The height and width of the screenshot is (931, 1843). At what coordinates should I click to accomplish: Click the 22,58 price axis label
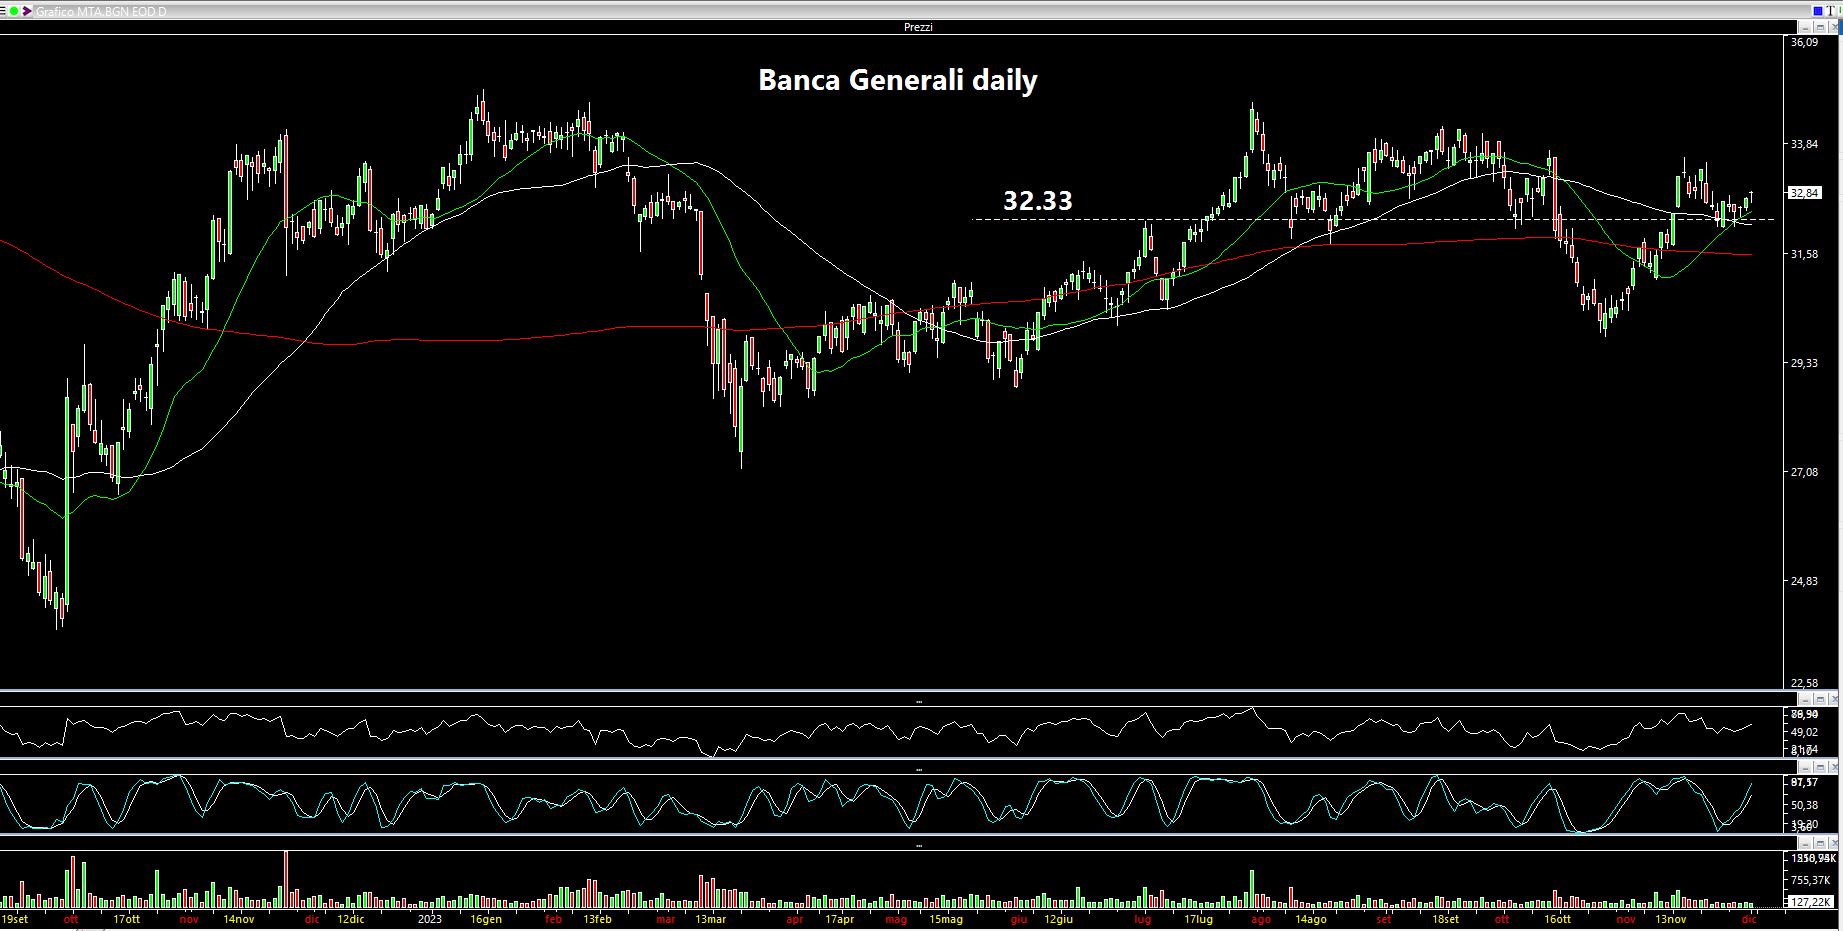(1805, 683)
